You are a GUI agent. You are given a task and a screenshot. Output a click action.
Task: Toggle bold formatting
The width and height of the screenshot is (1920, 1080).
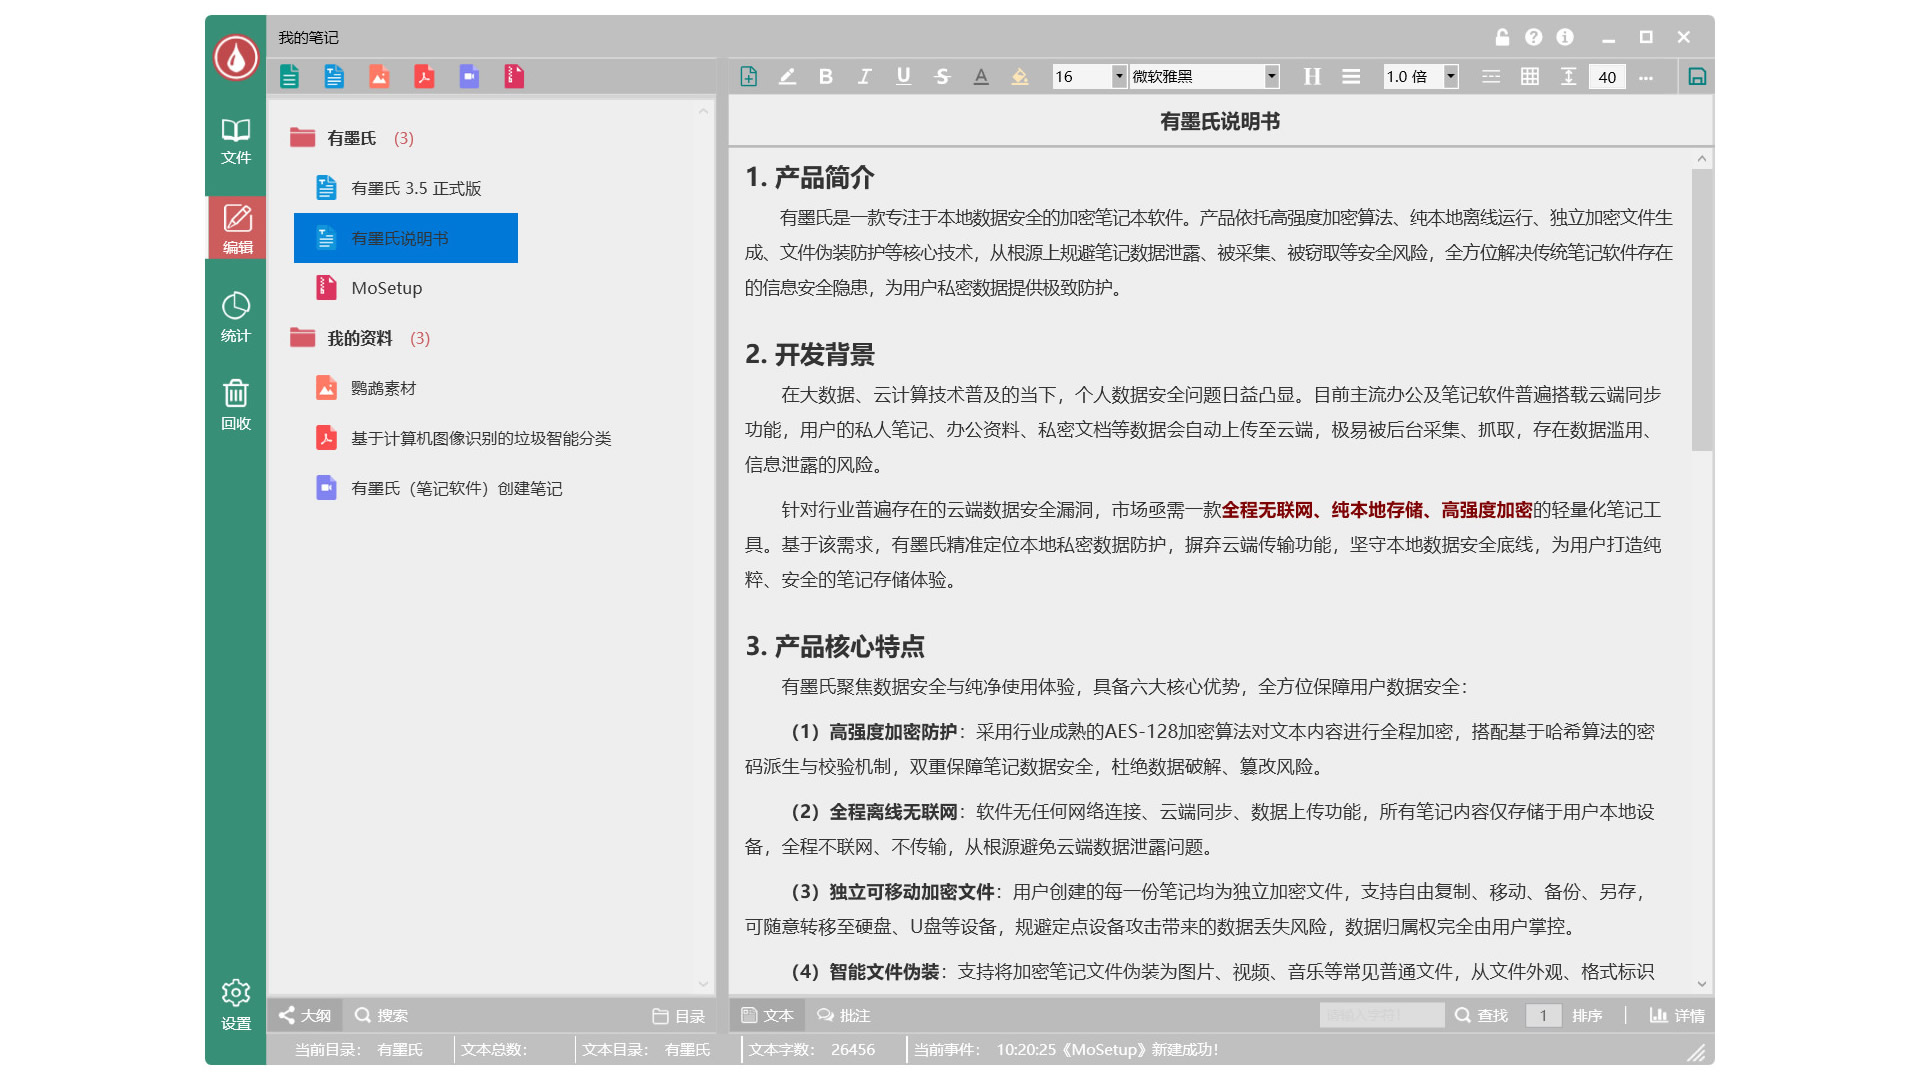click(826, 77)
